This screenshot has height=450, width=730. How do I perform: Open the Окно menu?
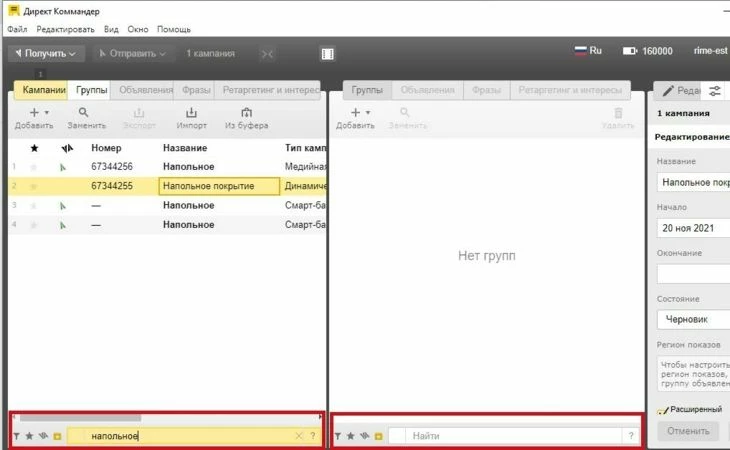(x=138, y=29)
